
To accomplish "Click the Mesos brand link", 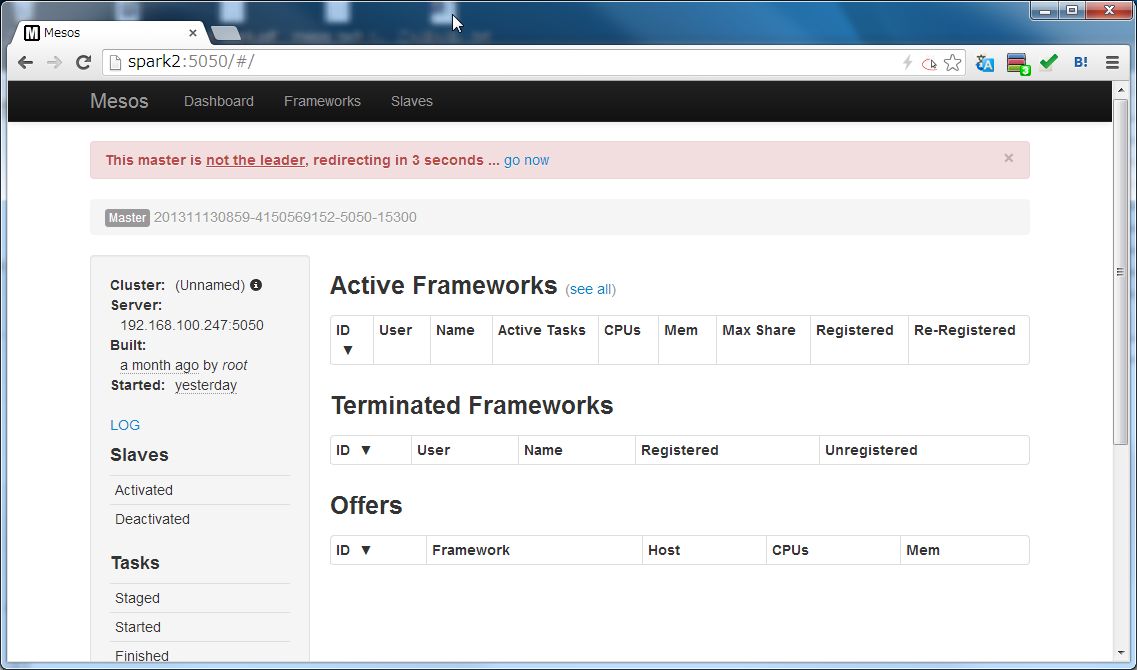I will 119,101.
